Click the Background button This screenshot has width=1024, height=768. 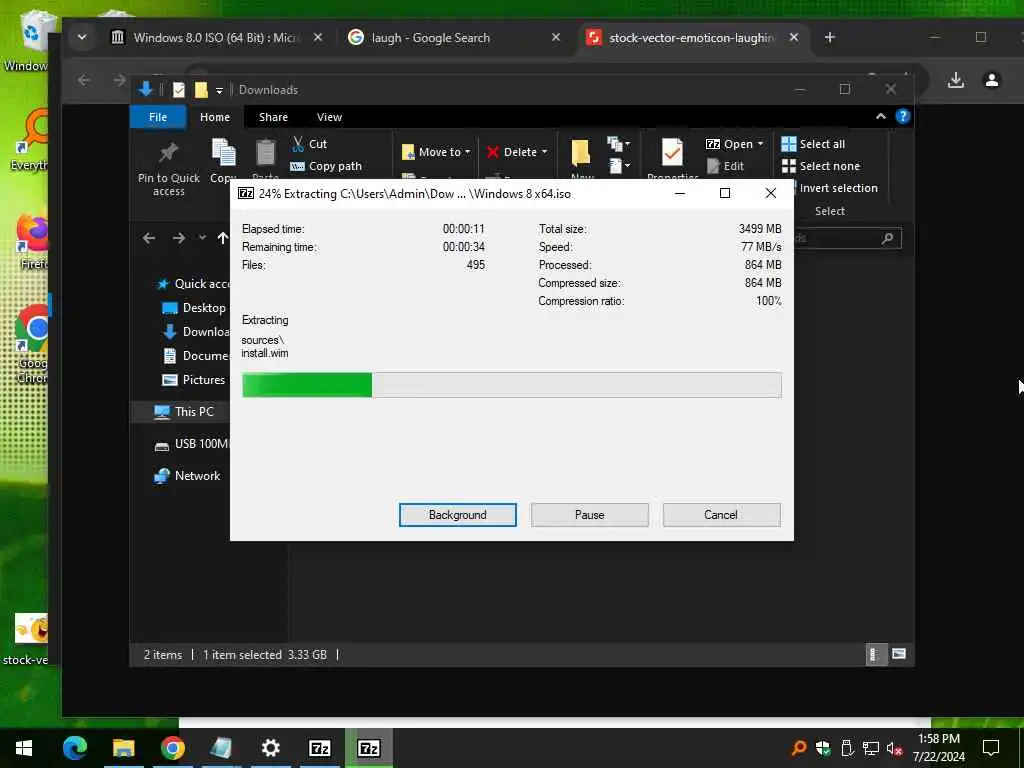tap(458, 515)
